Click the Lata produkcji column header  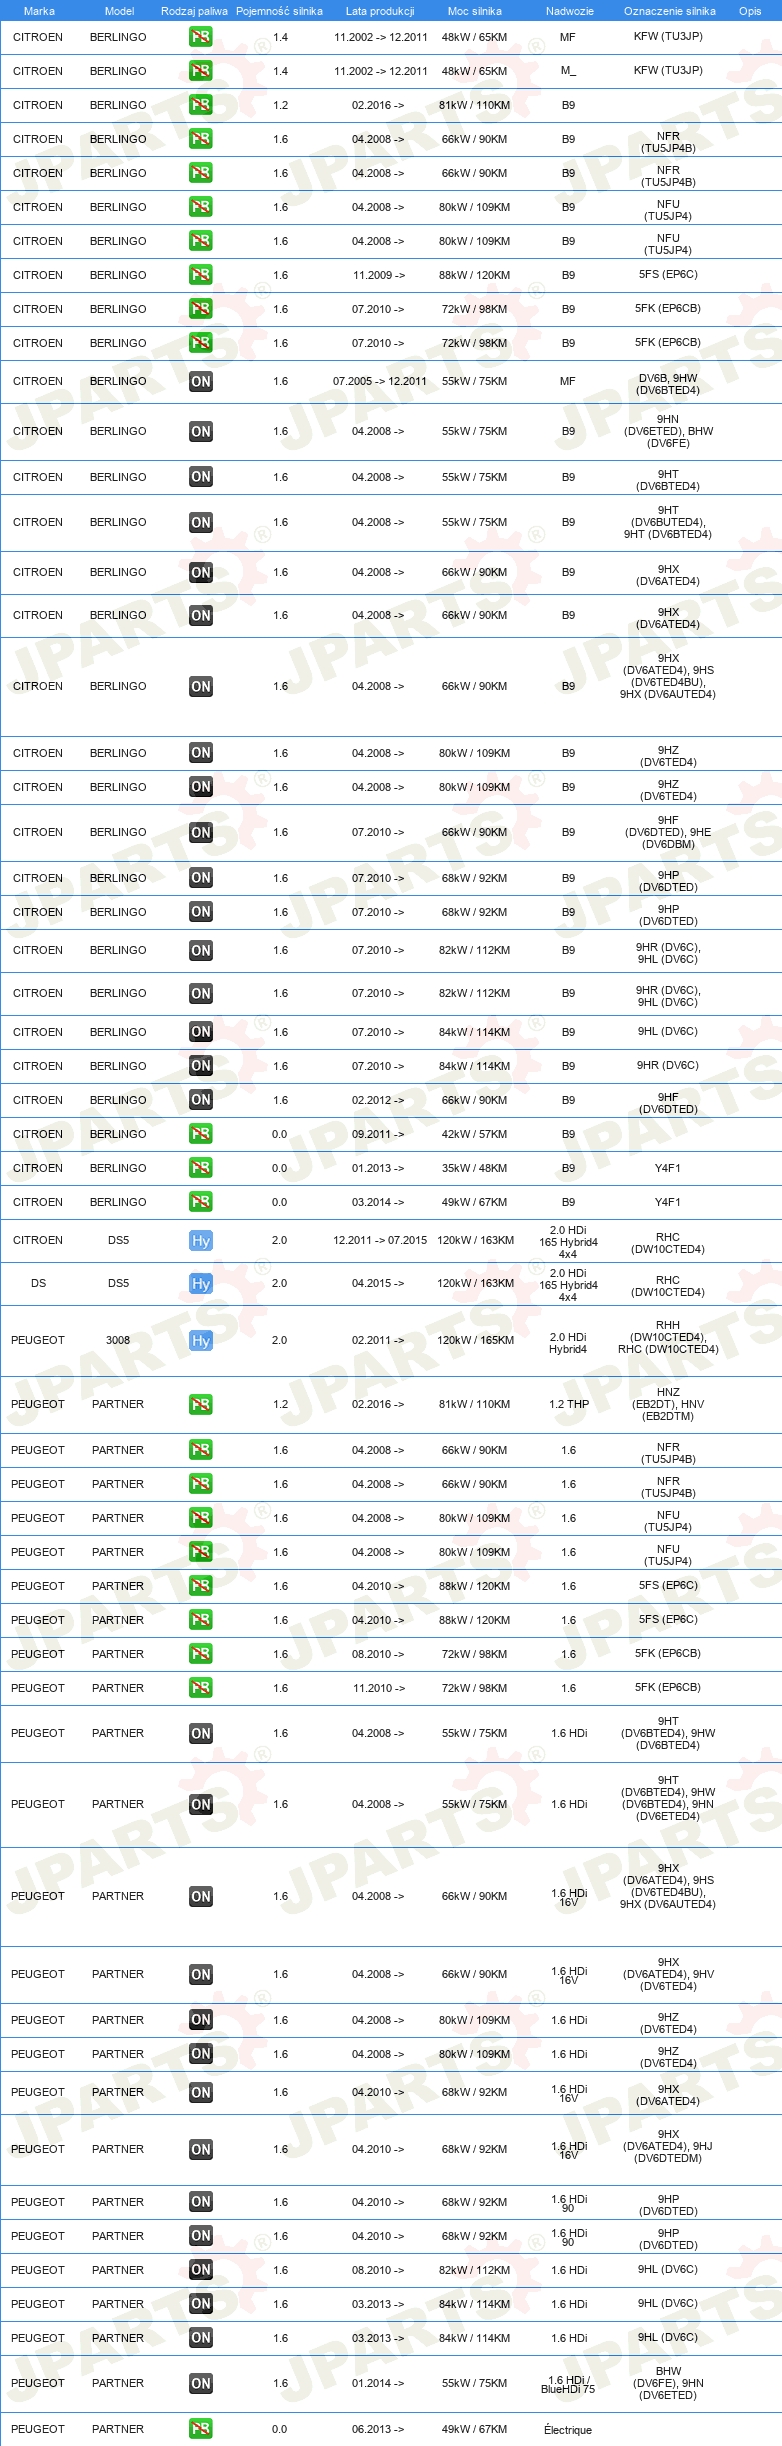coord(380,11)
